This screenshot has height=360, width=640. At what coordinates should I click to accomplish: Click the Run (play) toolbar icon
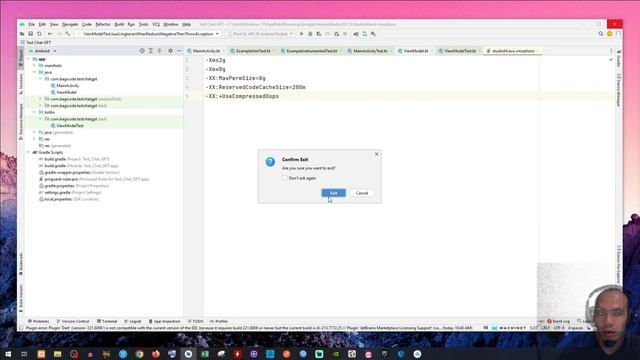point(302,34)
